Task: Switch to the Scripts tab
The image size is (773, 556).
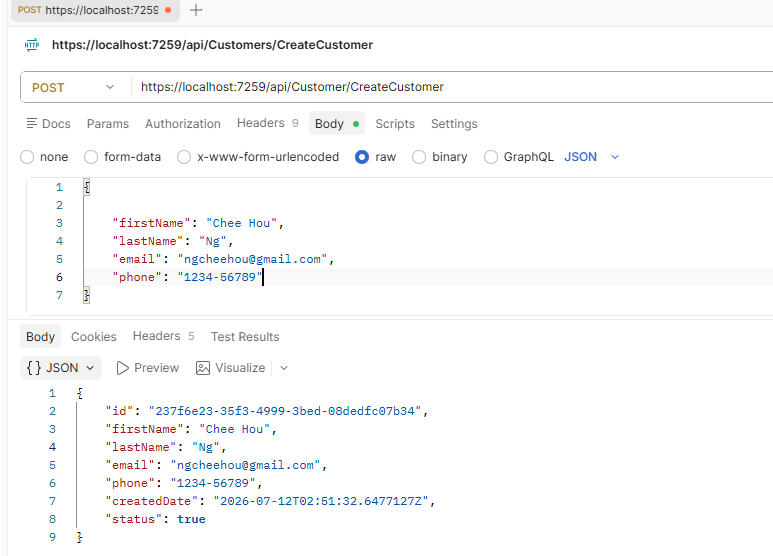Action: 395,124
